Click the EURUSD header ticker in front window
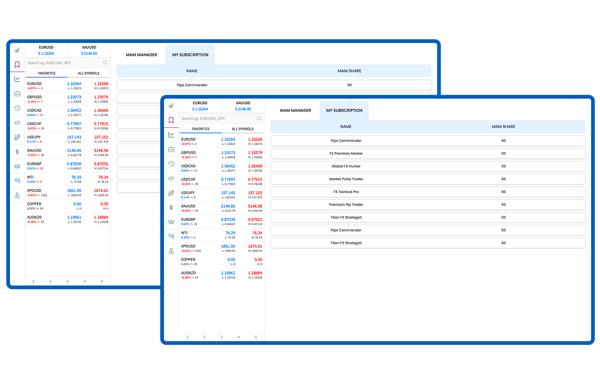Screen dimensions: 600x384 pyautogui.click(x=200, y=106)
